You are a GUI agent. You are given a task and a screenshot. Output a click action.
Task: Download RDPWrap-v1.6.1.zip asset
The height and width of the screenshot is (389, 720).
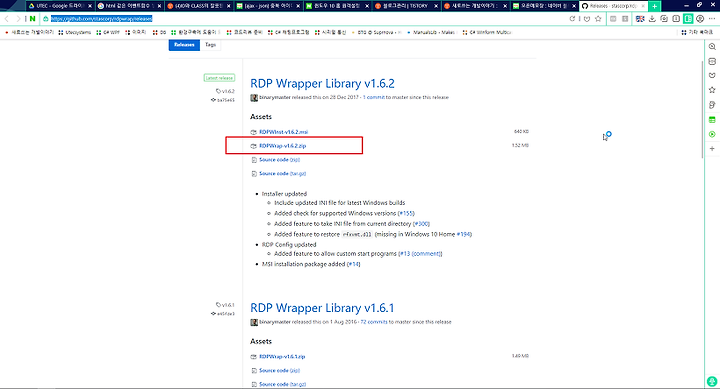[x=282, y=356]
